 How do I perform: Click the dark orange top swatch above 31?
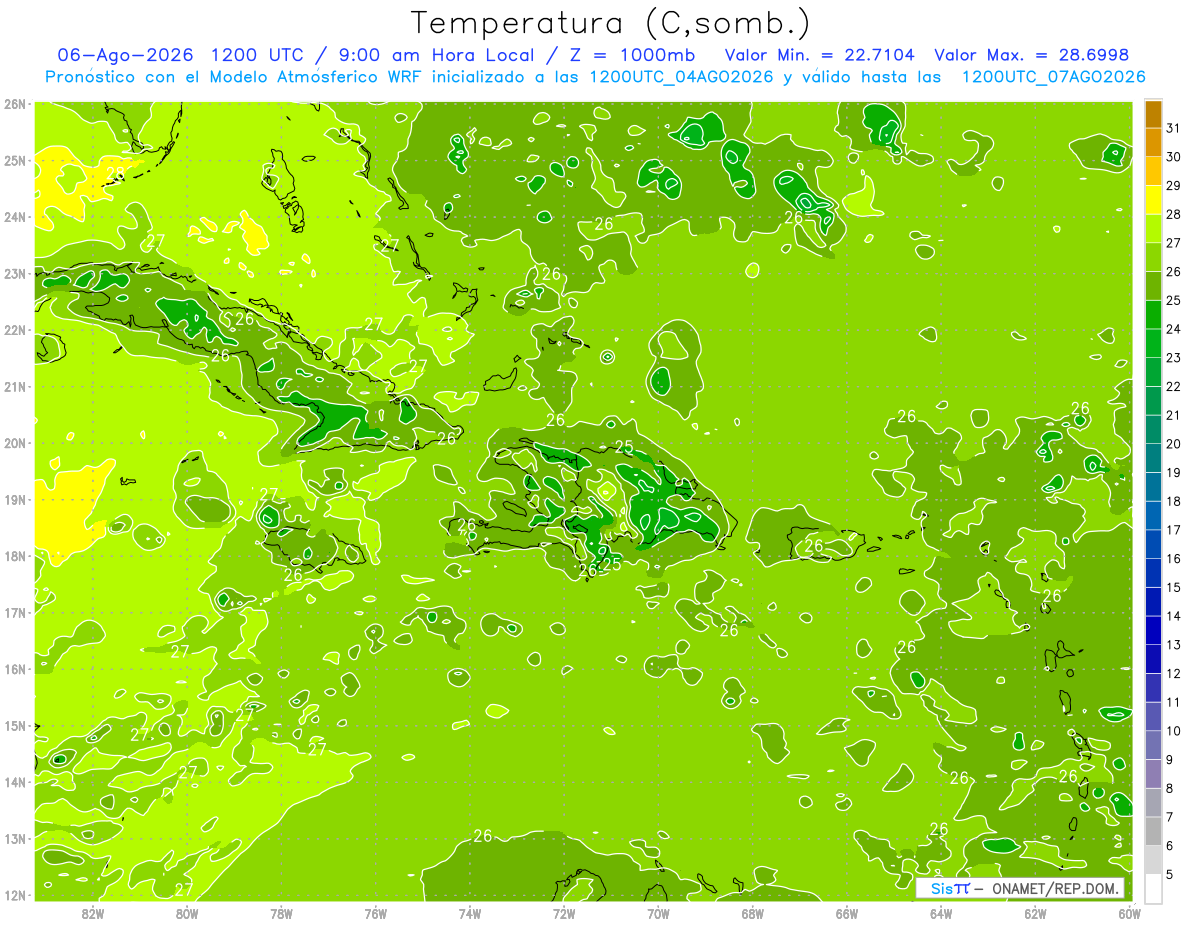[1153, 114]
